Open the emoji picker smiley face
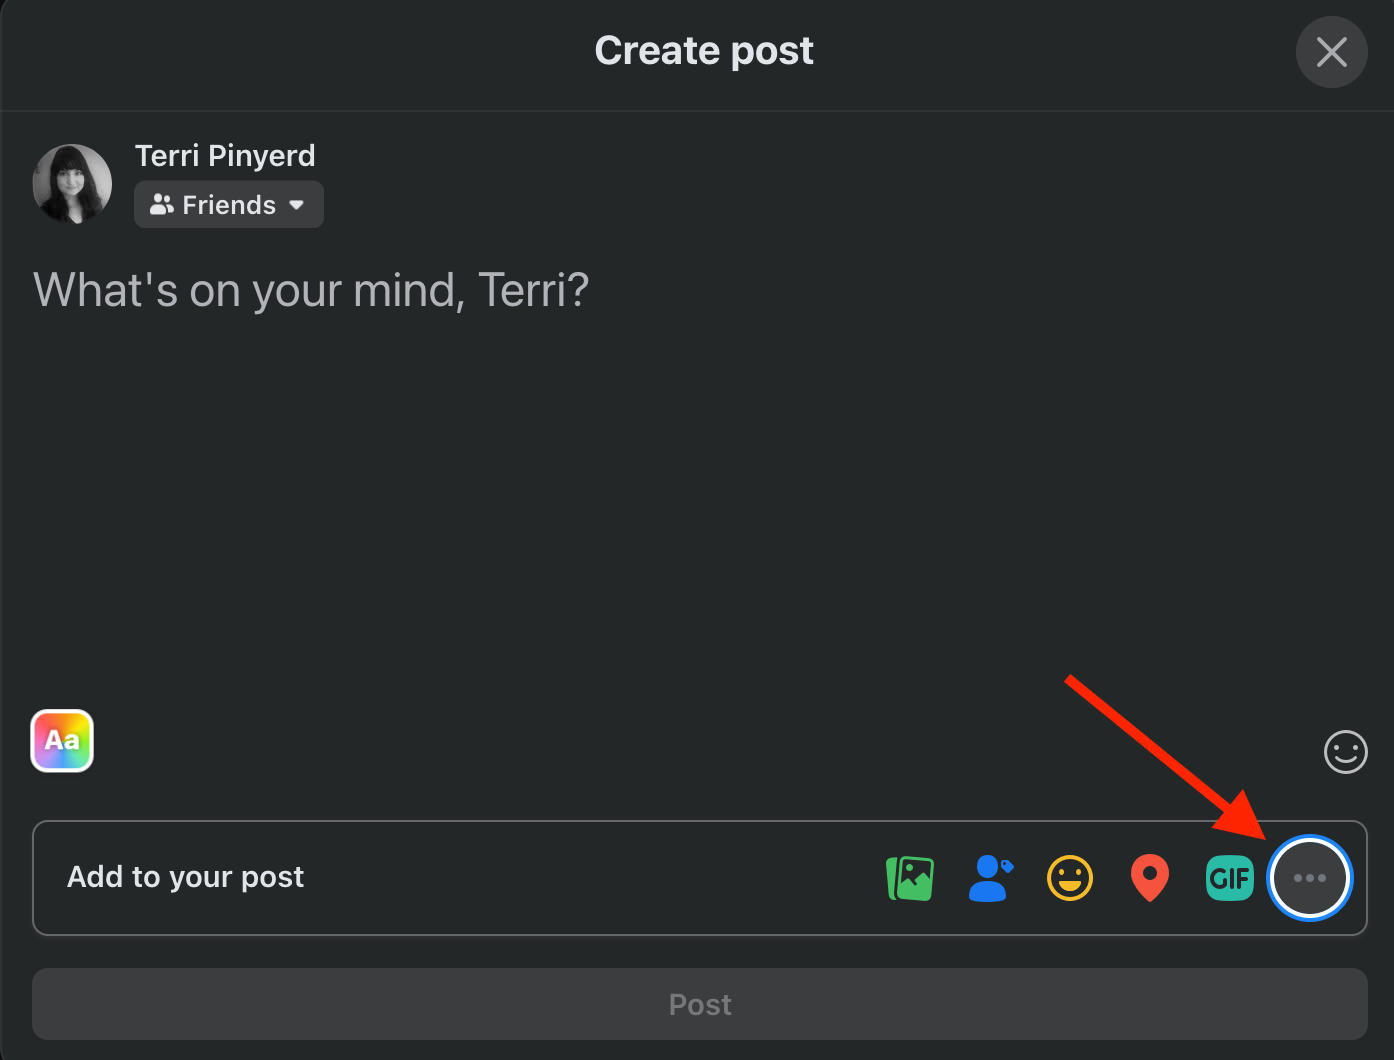1394x1060 pixels. tap(1345, 752)
